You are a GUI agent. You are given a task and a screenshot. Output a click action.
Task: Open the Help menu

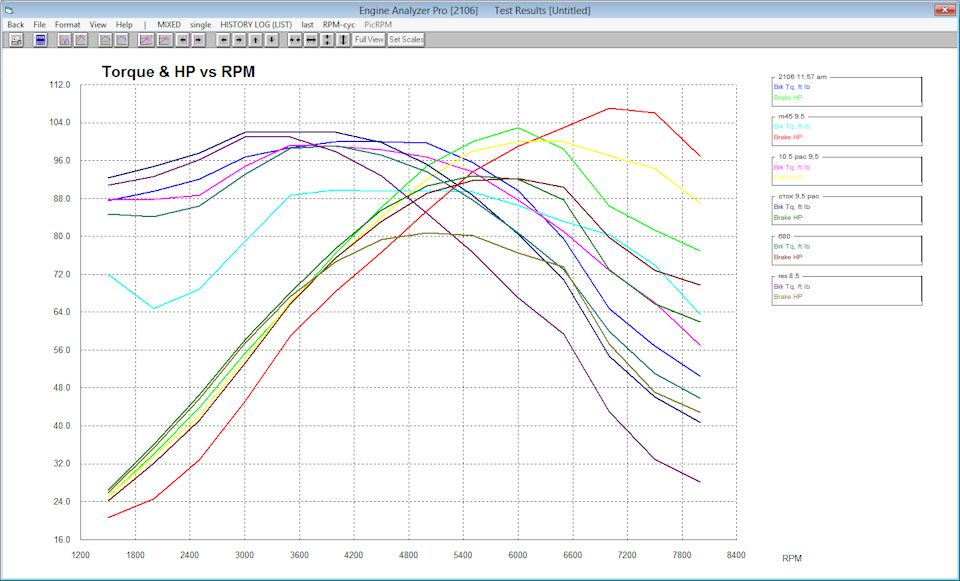coord(124,24)
